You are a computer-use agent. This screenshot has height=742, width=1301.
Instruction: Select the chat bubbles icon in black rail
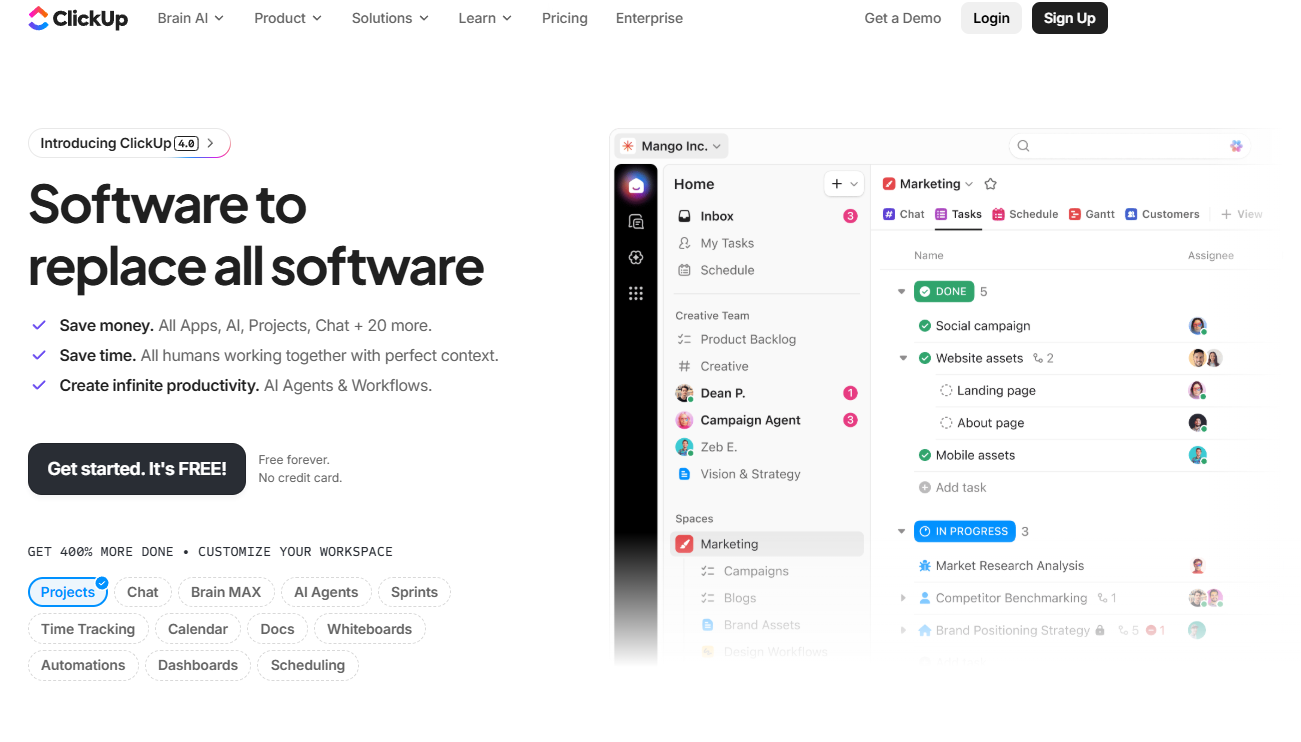(x=636, y=222)
